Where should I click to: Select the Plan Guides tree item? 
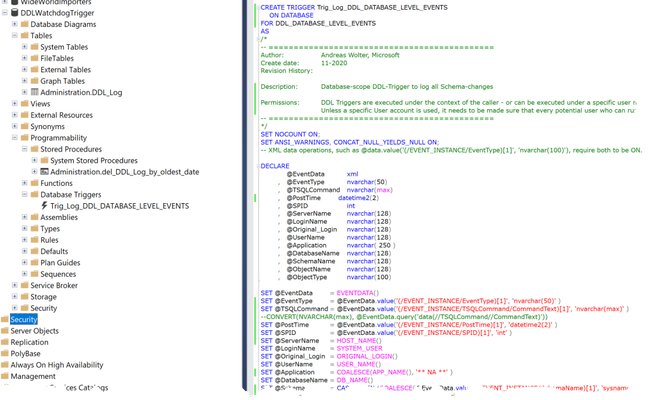pyautogui.click(x=60, y=263)
